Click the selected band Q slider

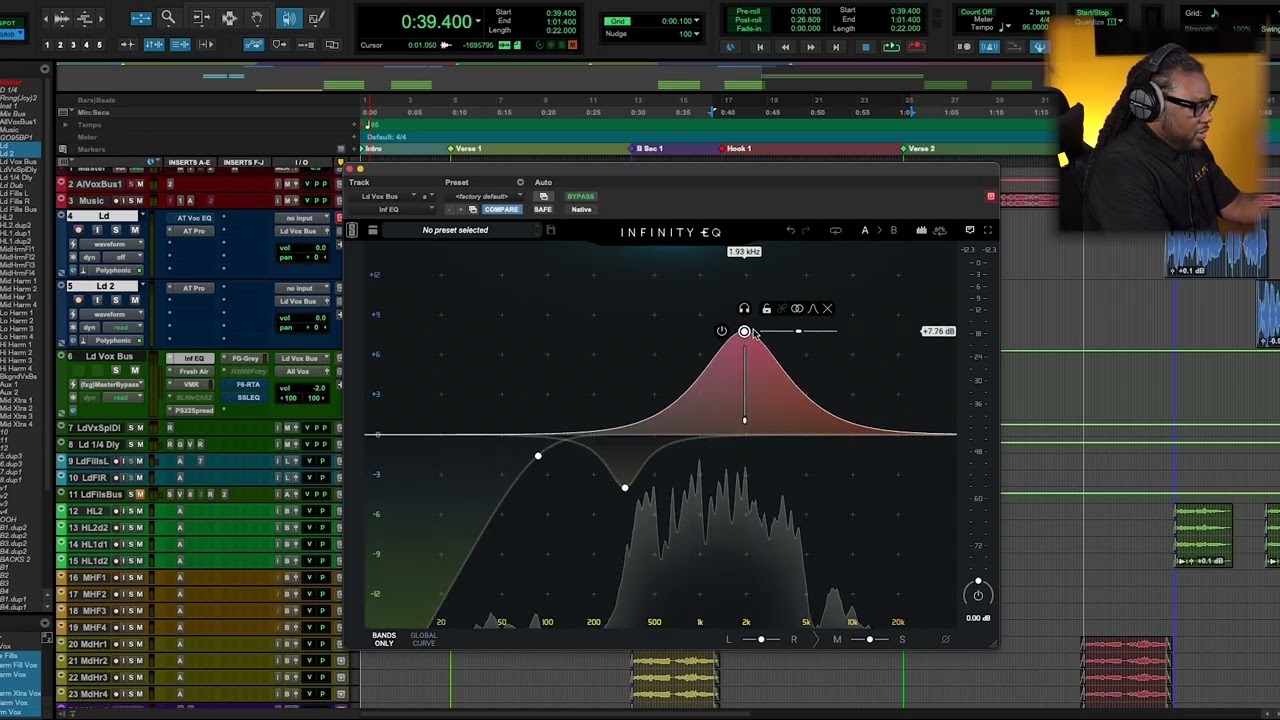click(798, 331)
